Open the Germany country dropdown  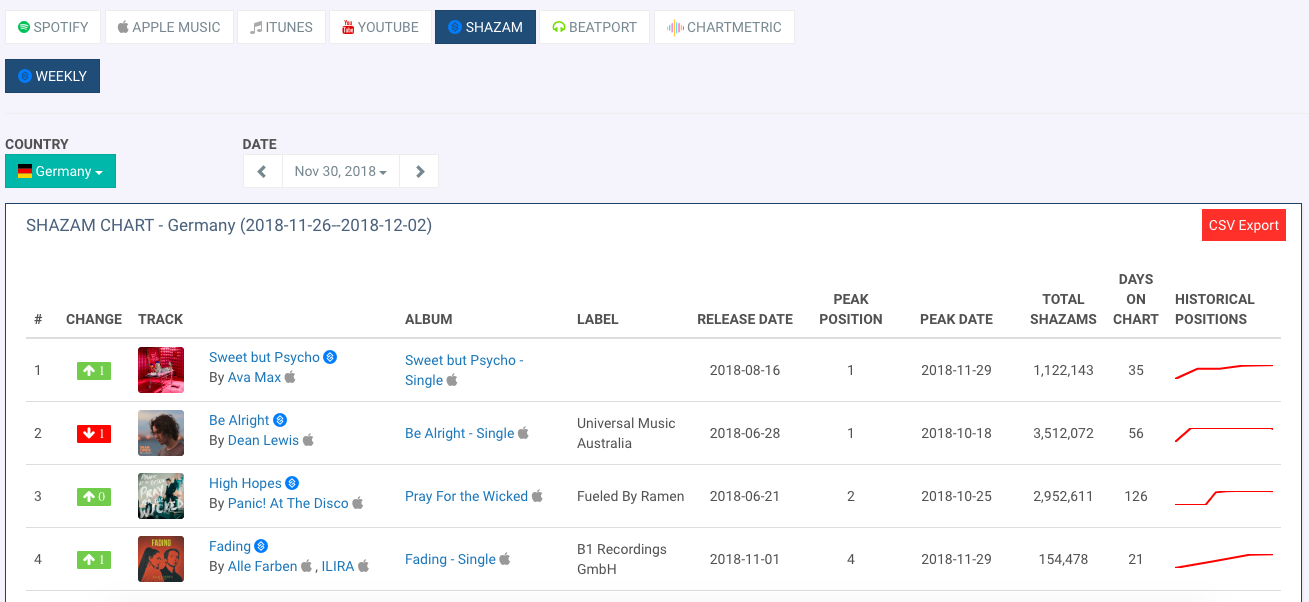(x=60, y=171)
